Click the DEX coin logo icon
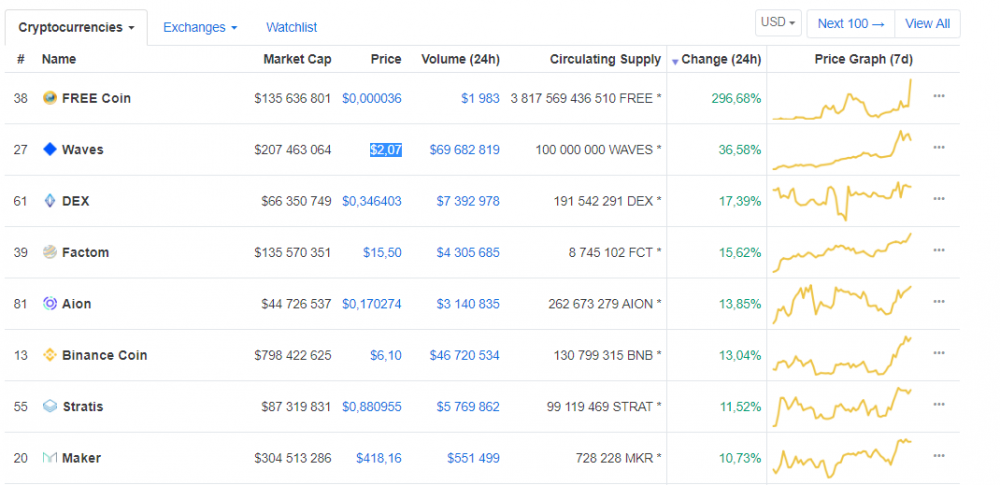Viewport: 1000px width, 485px height. (50, 201)
